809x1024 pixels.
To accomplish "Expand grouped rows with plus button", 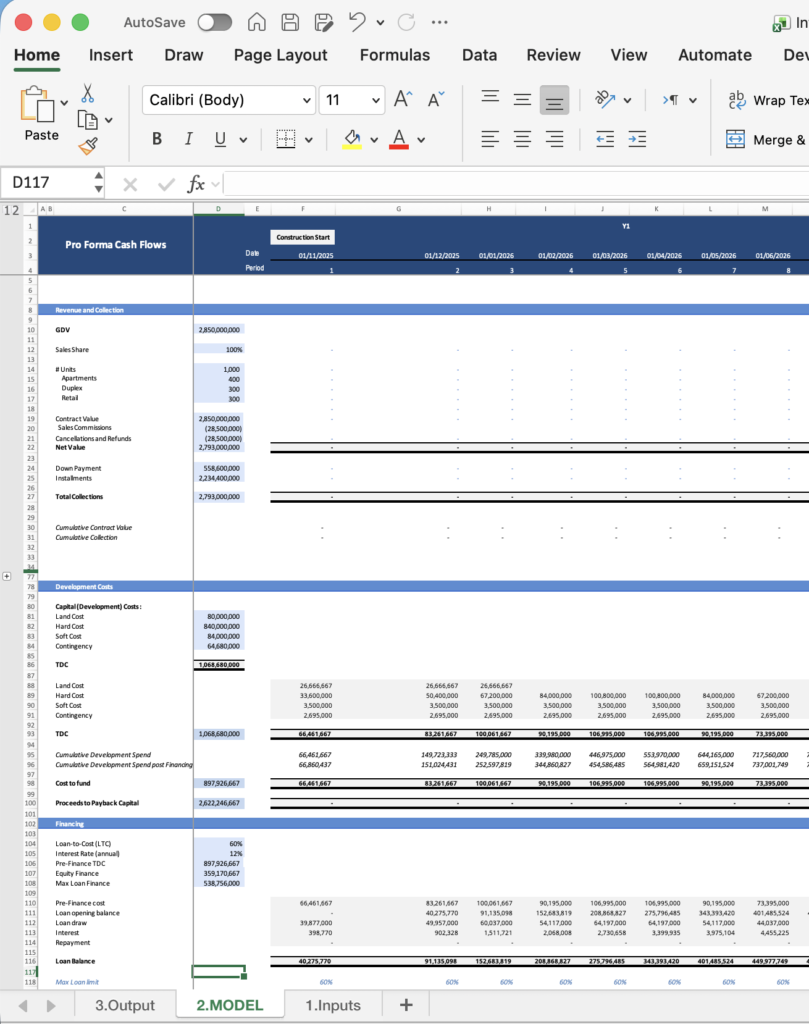I will point(8,577).
